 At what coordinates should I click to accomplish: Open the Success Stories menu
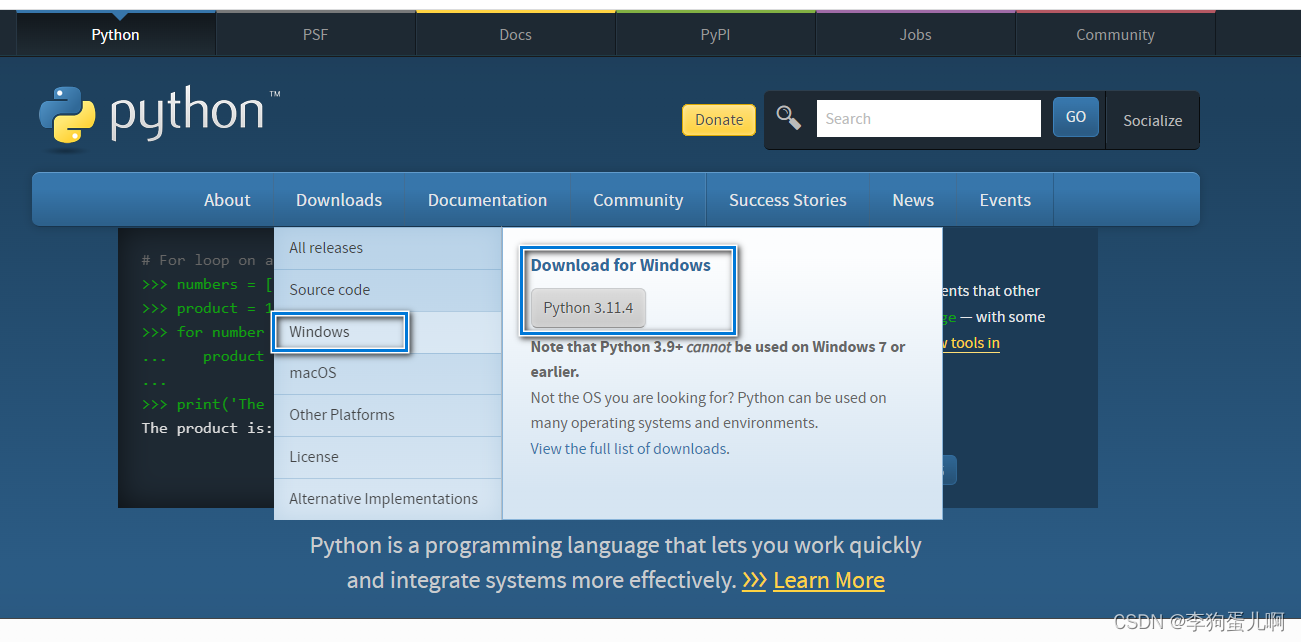788,200
